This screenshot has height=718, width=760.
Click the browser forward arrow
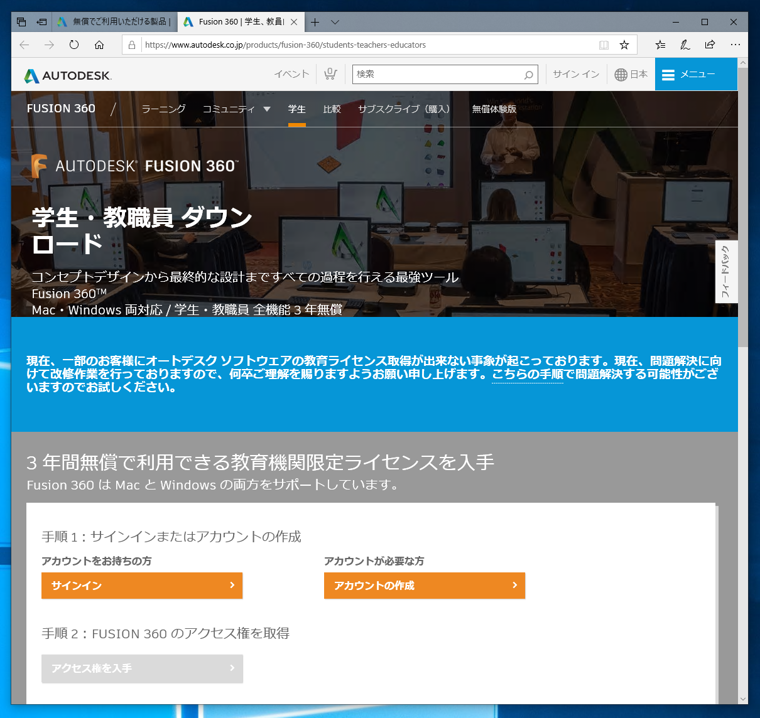(x=49, y=45)
